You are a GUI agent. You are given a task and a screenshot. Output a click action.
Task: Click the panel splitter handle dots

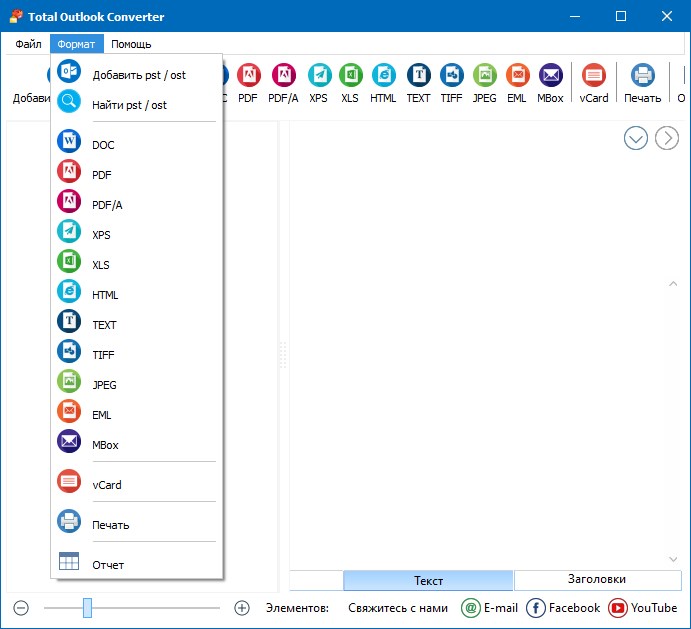pos(283,355)
